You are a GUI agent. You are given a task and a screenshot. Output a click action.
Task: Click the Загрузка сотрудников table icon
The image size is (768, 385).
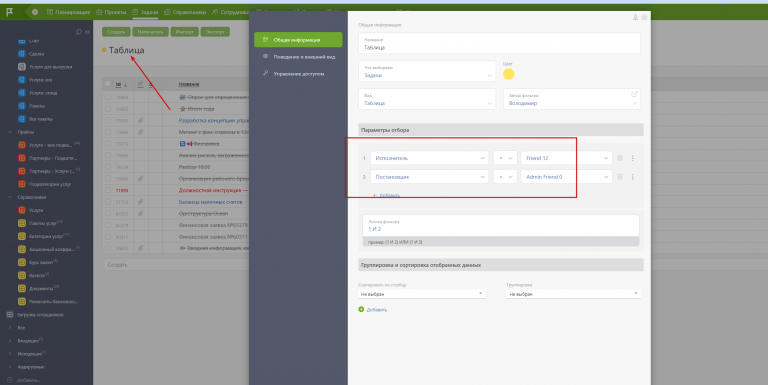(10, 314)
